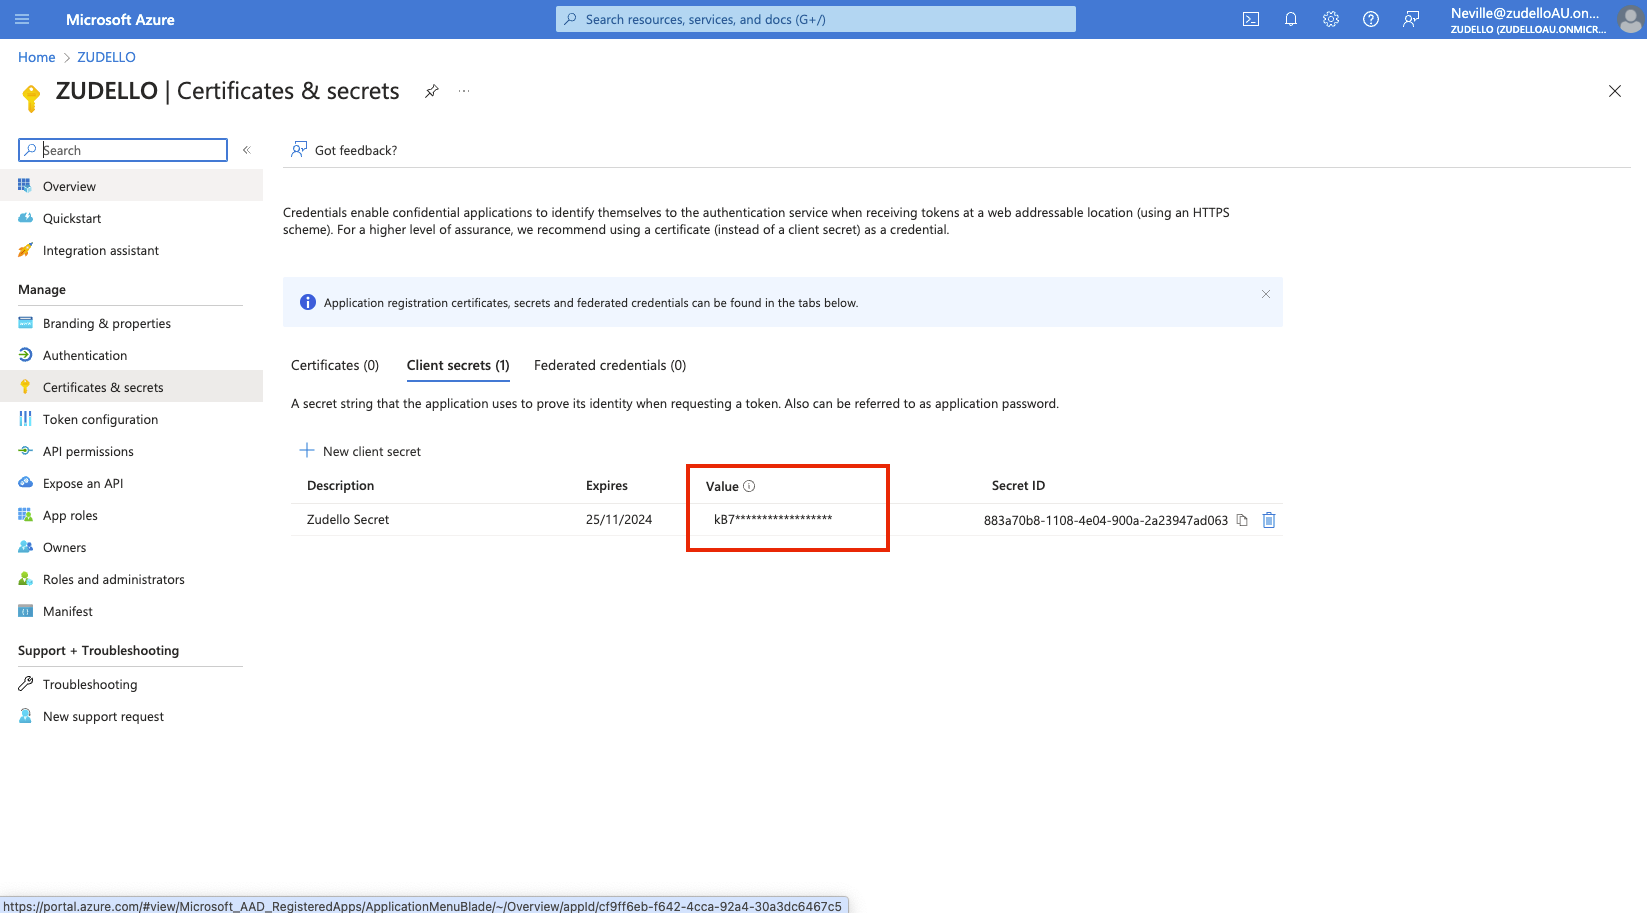Click the Token configuration bars icon

pos(25,419)
